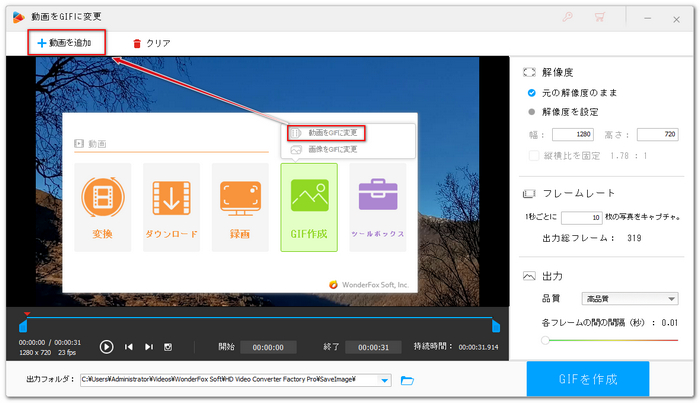Click the 高さ height field showing 720
Viewport: 700px width, 403px height.
tap(657, 134)
